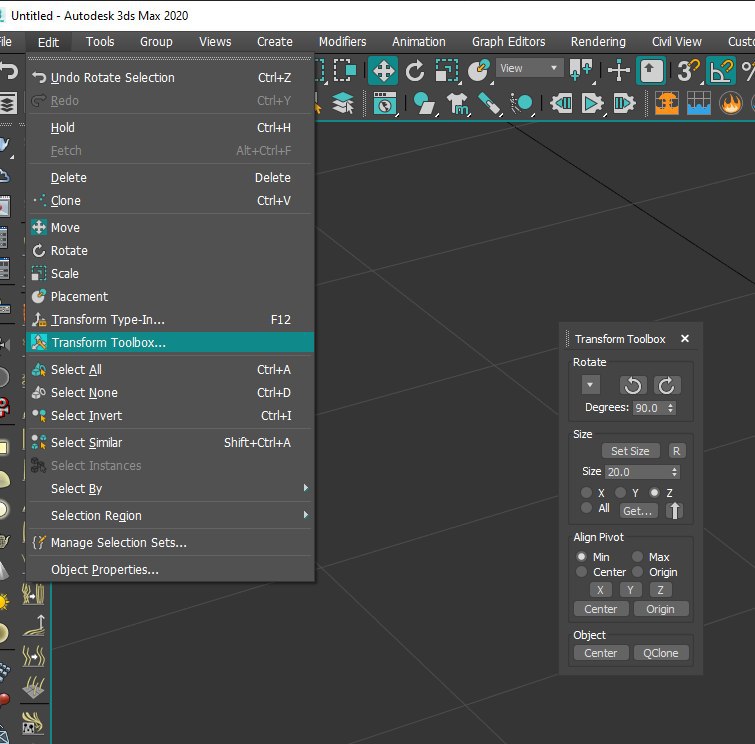755x744 pixels.
Task: Open the Rendering menu
Action: [598, 42]
